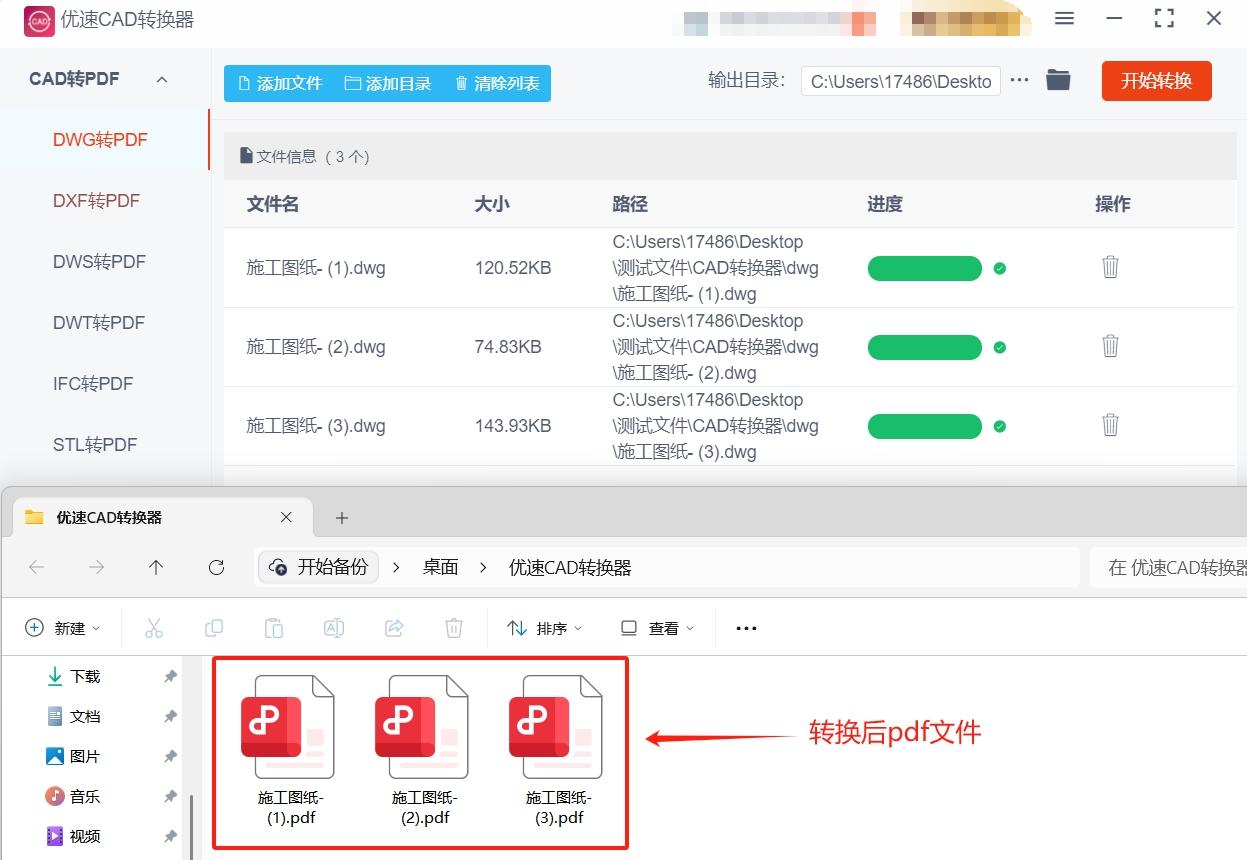The width and height of the screenshot is (1247, 860).
Task: Clear the file list using 清除列表
Action: [x=496, y=84]
